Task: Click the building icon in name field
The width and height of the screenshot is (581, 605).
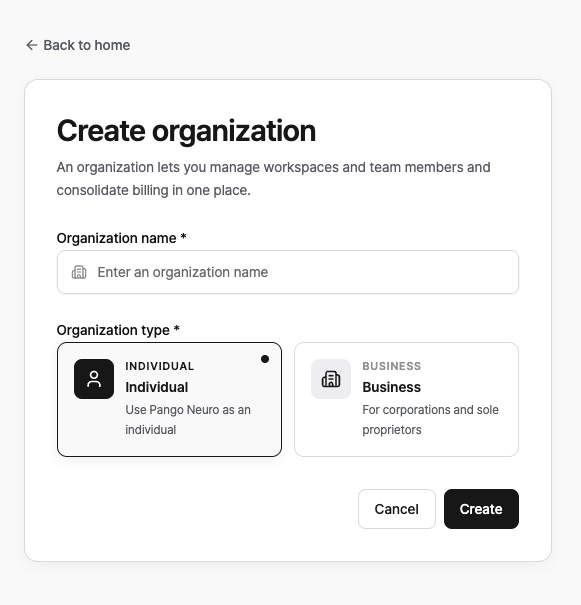Action: (x=79, y=272)
